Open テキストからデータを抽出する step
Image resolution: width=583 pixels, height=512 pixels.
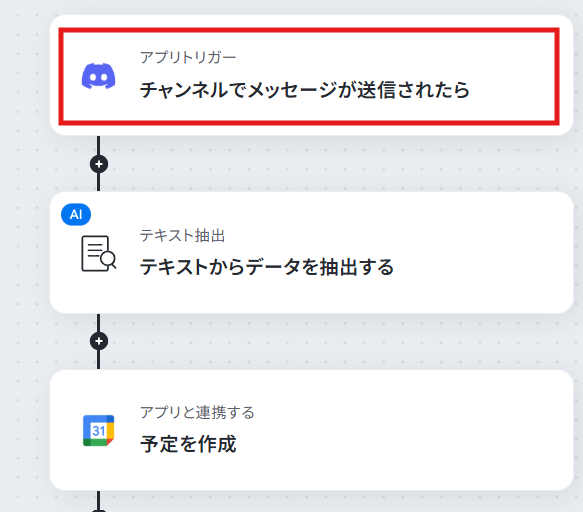(267, 267)
